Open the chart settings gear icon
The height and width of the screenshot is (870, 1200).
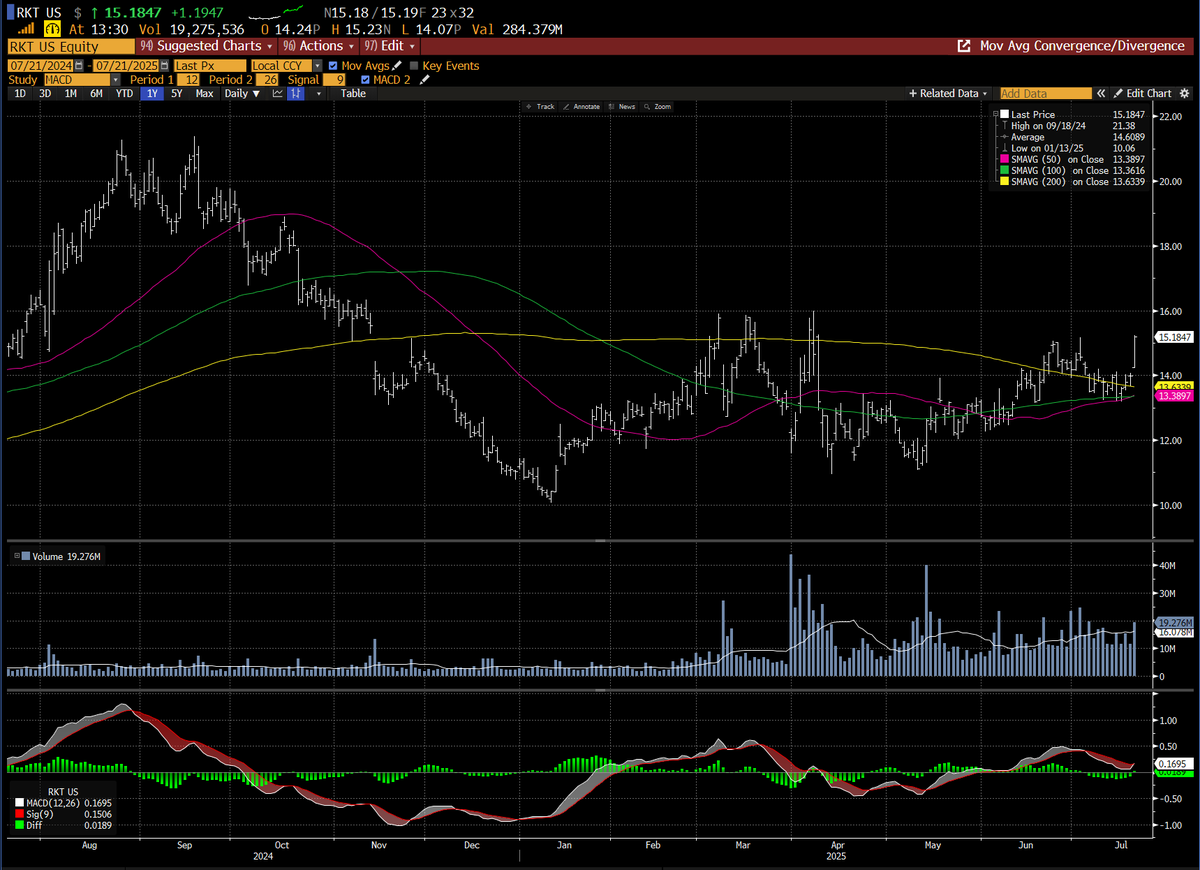tap(1184, 93)
